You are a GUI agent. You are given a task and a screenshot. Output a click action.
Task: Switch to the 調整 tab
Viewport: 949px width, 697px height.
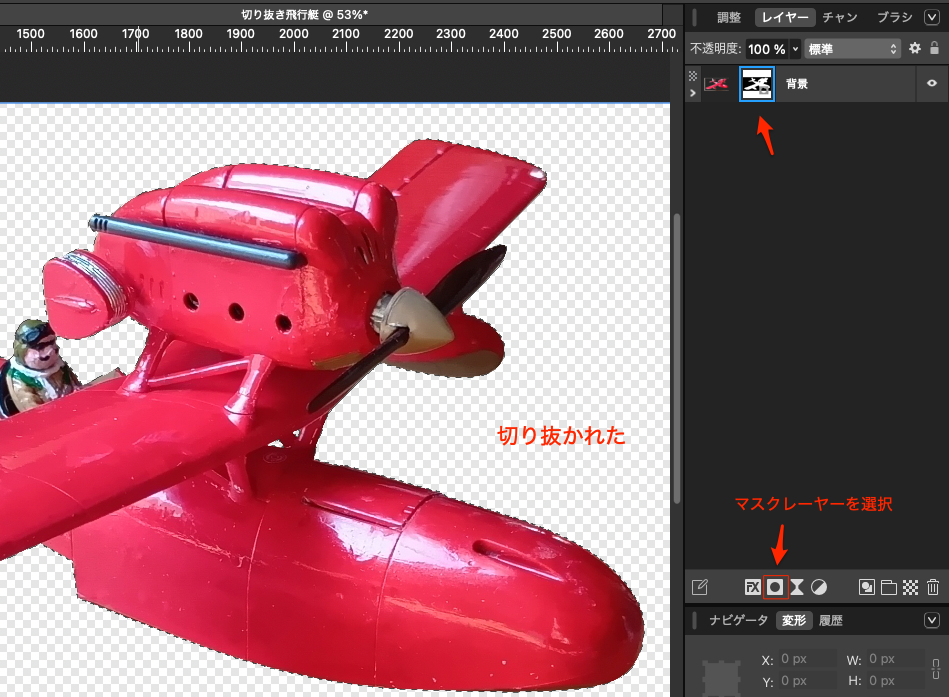729,18
